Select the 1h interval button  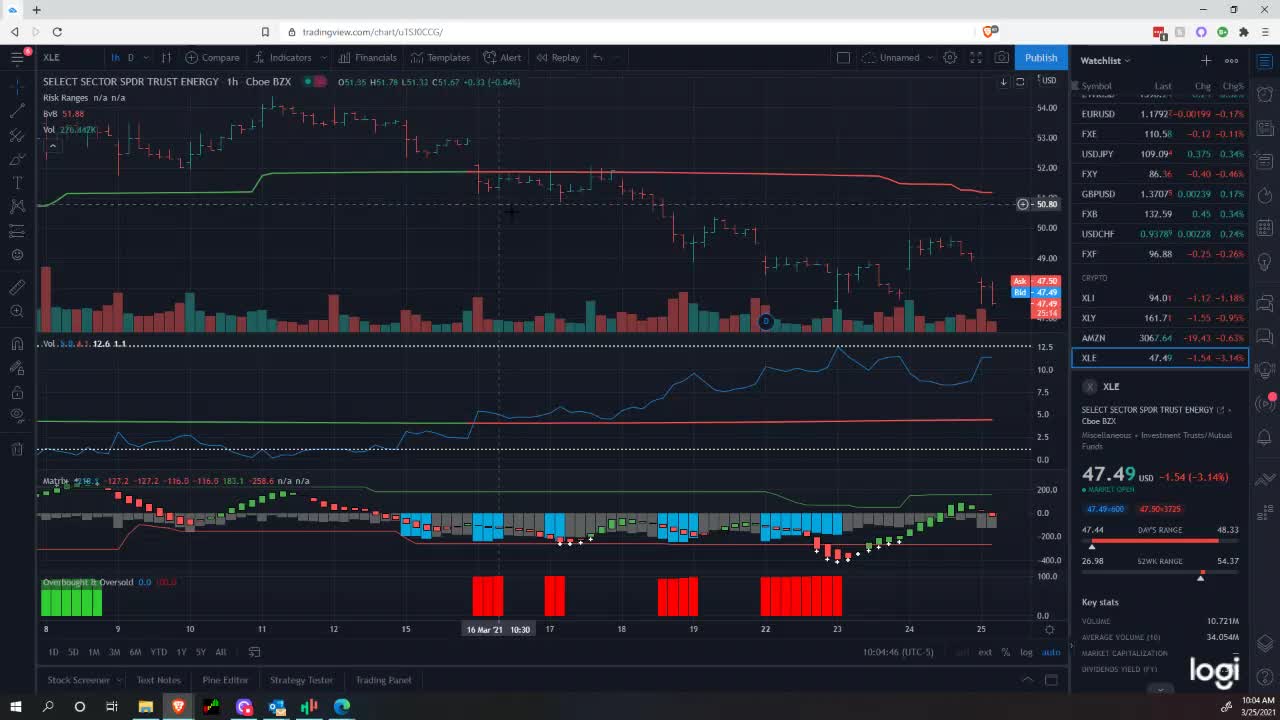(x=115, y=57)
